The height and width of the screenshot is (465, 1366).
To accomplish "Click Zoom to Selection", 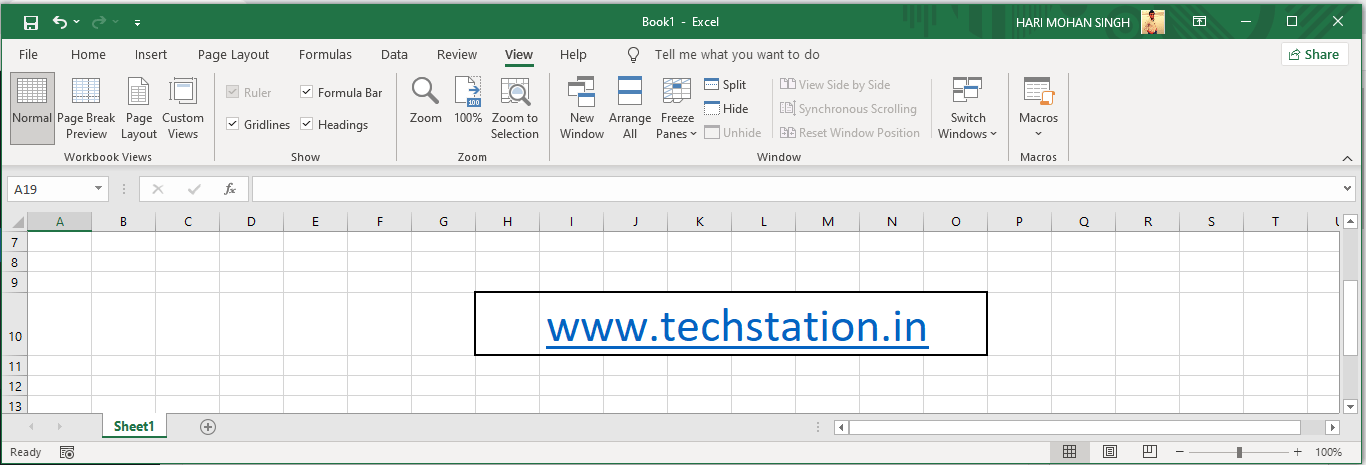I will point(515,107).
